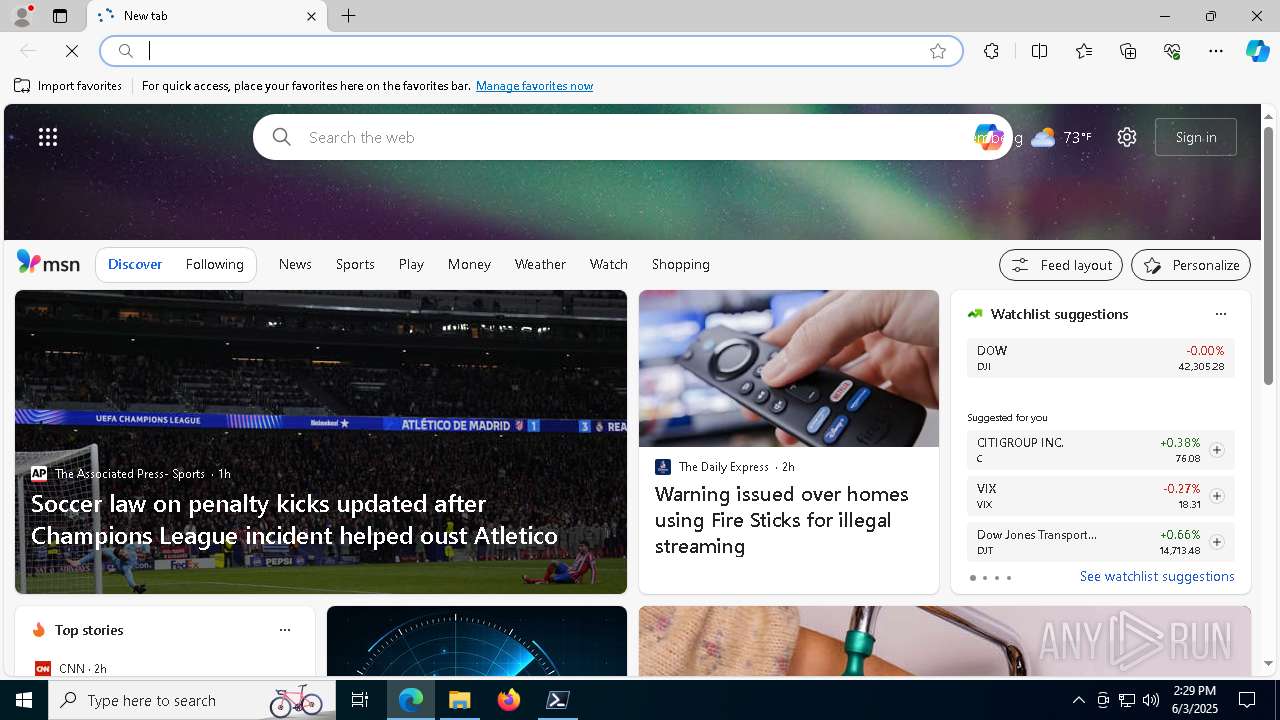The height and width of the screenshot is (720, 1280).
Task: Launch Firefox from taskbar
Action: tap(509, 700)
